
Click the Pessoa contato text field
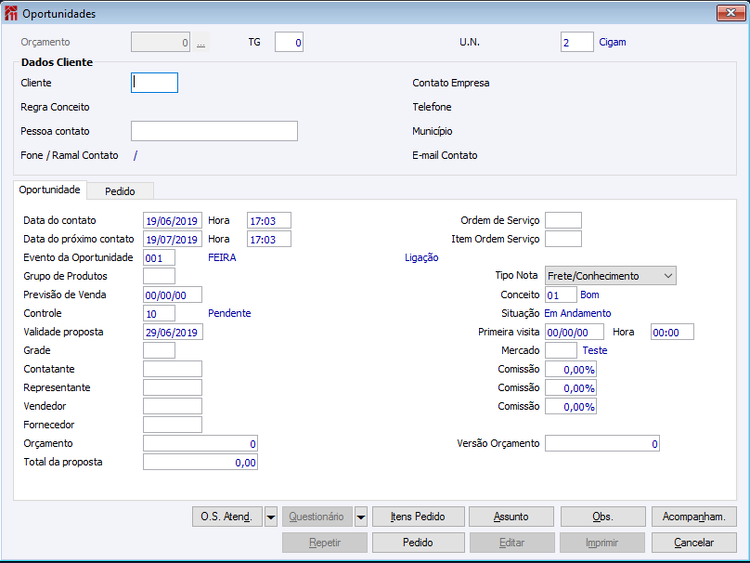coord(214,131)
